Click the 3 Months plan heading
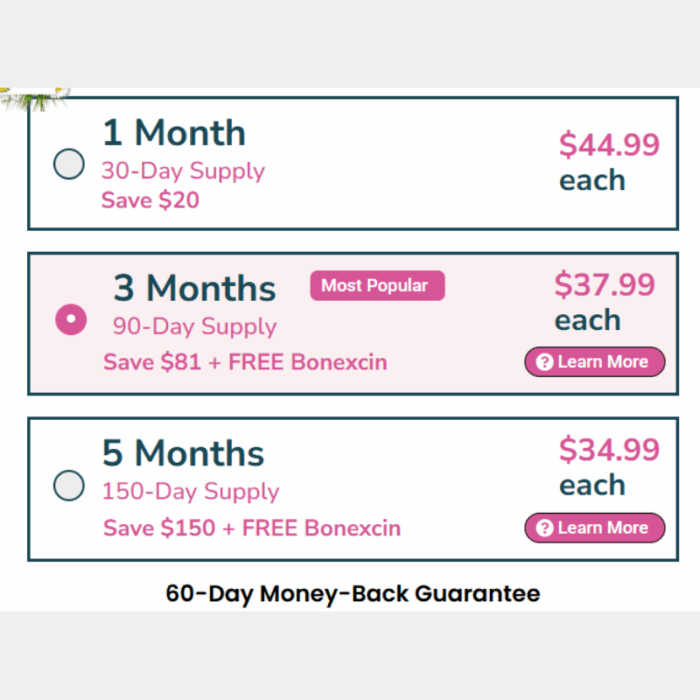 point(195,288)
